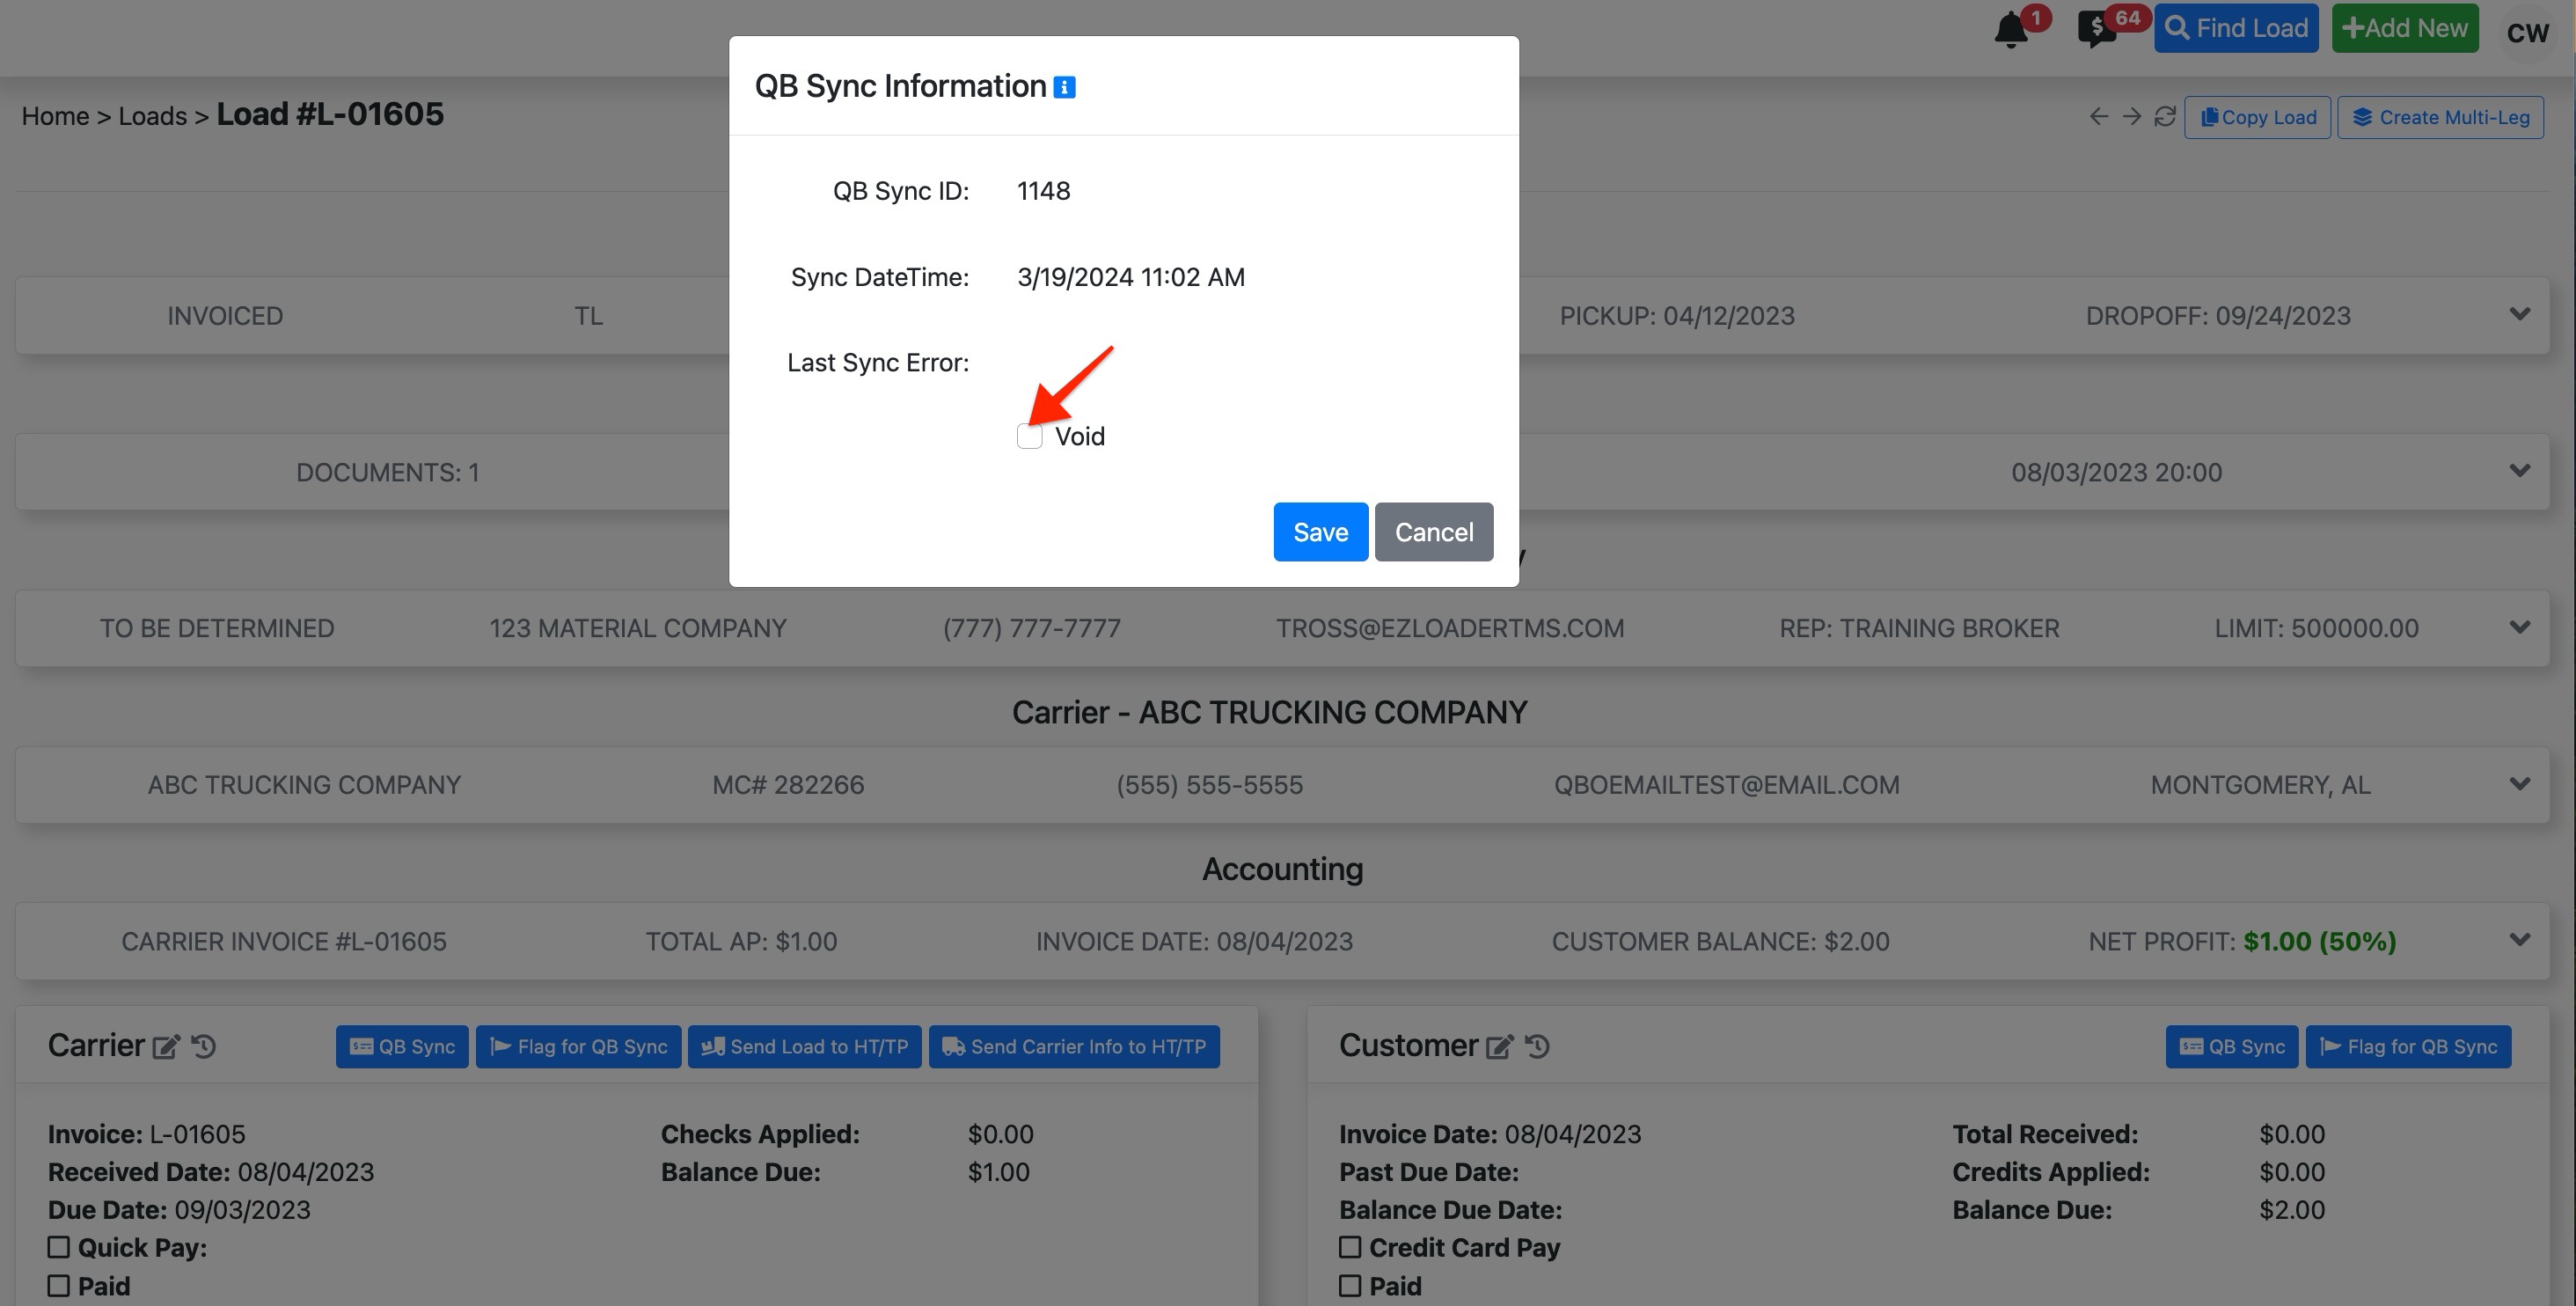Click the refresh load icon
The height and width of the screenshot is (1306, 2576).
coord(2164,117)
